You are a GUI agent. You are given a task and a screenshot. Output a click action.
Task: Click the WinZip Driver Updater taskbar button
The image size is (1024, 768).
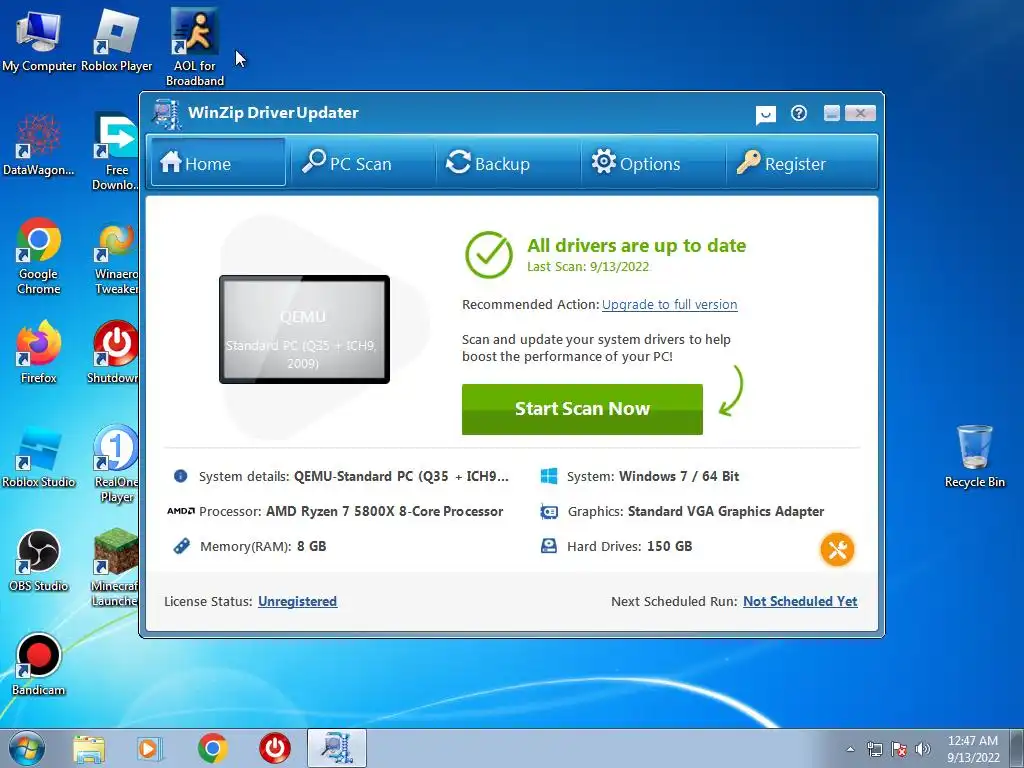(337, 748)
